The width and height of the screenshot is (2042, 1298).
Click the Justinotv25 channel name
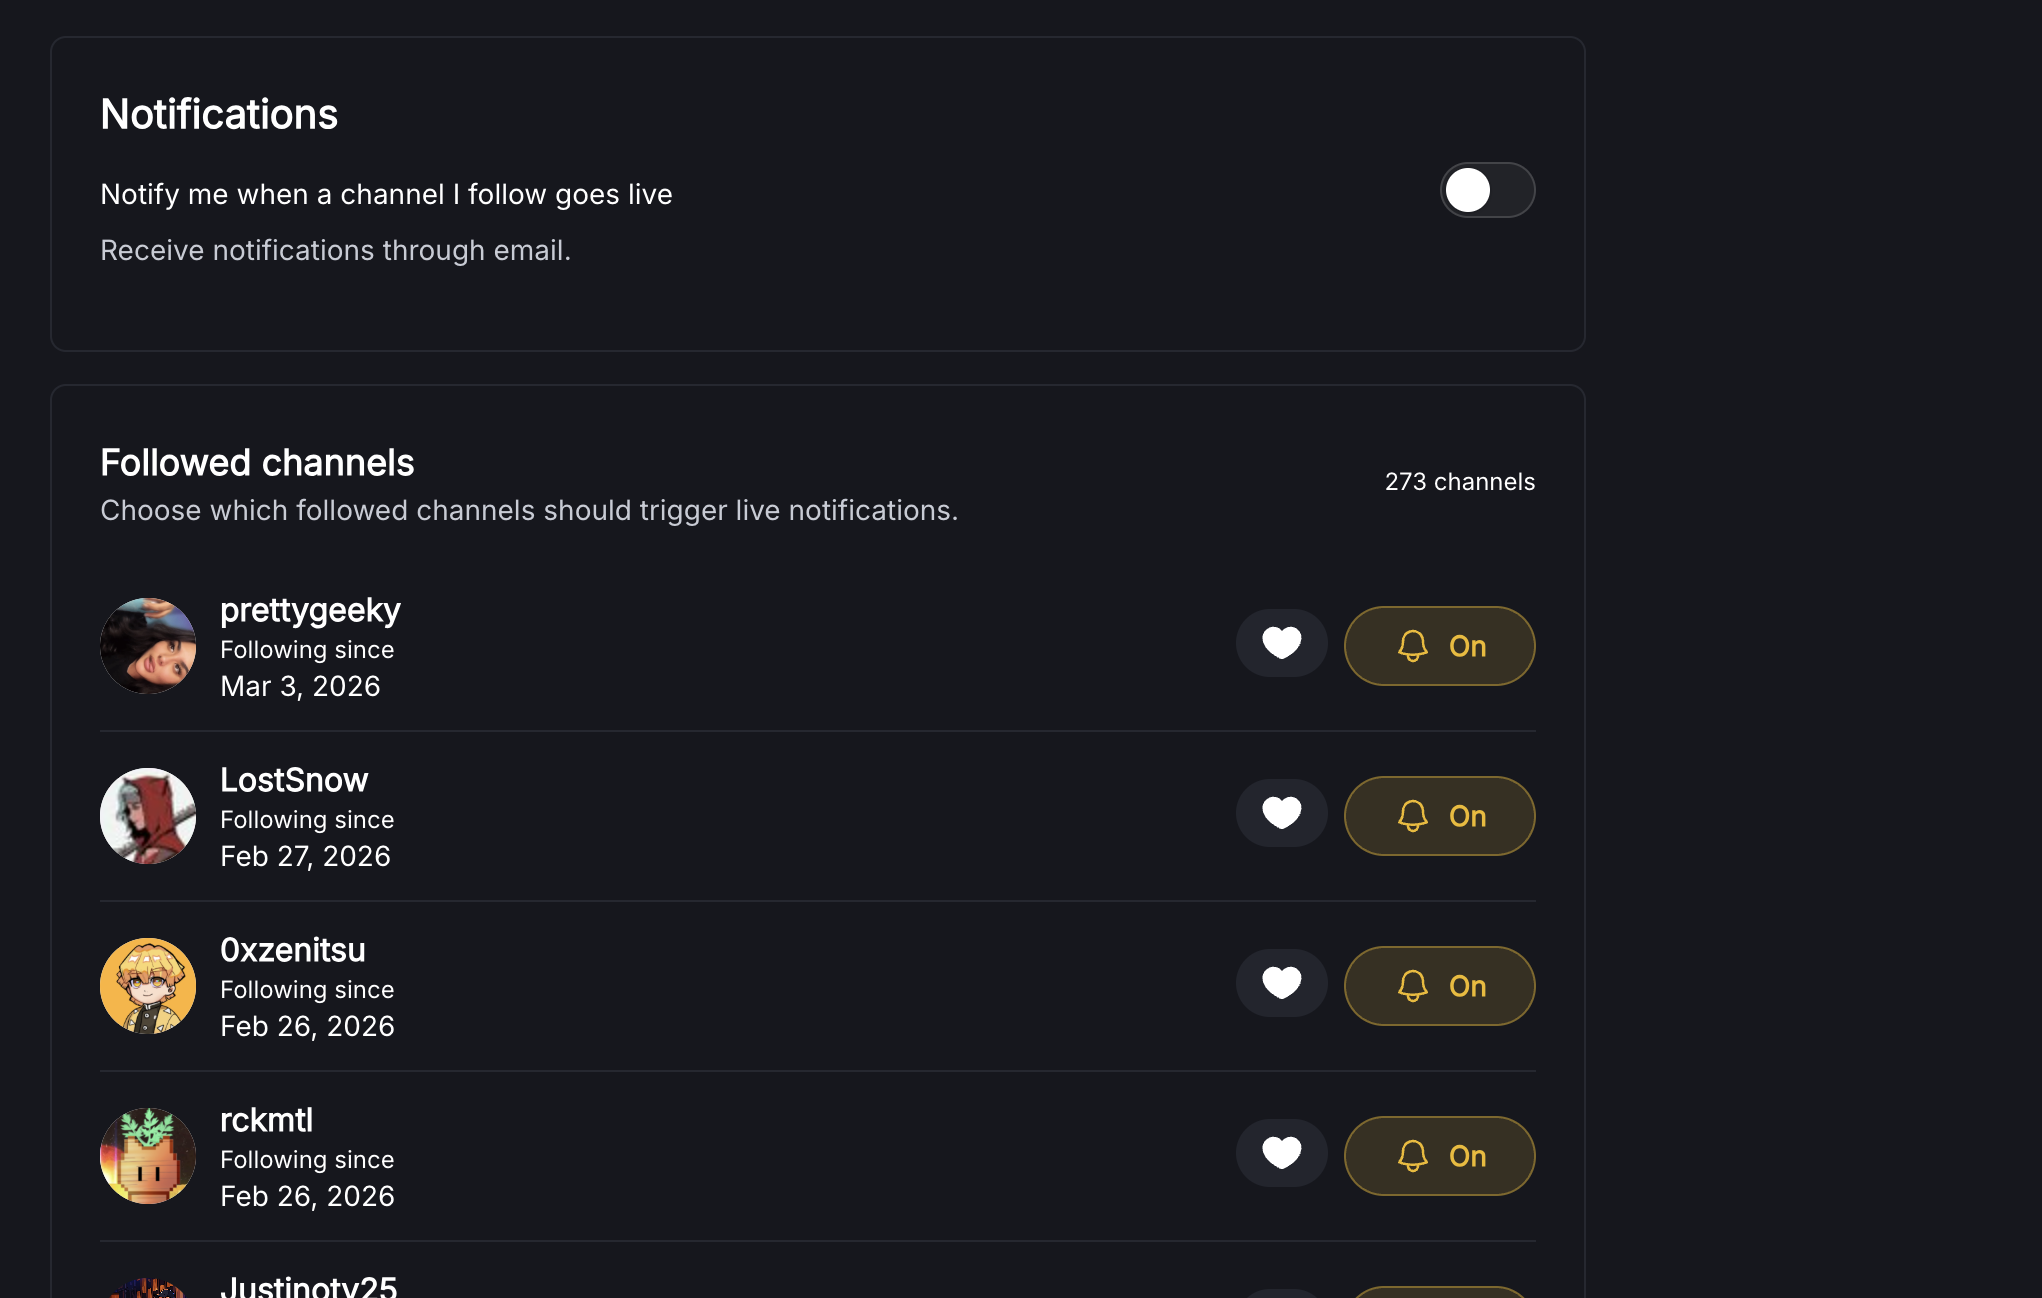(308, 1286)
